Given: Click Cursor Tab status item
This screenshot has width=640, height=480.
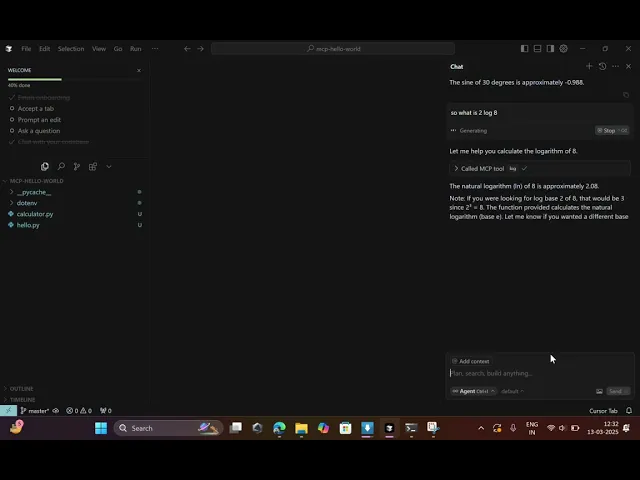Looking at the screenshot, I should point(603,411).
